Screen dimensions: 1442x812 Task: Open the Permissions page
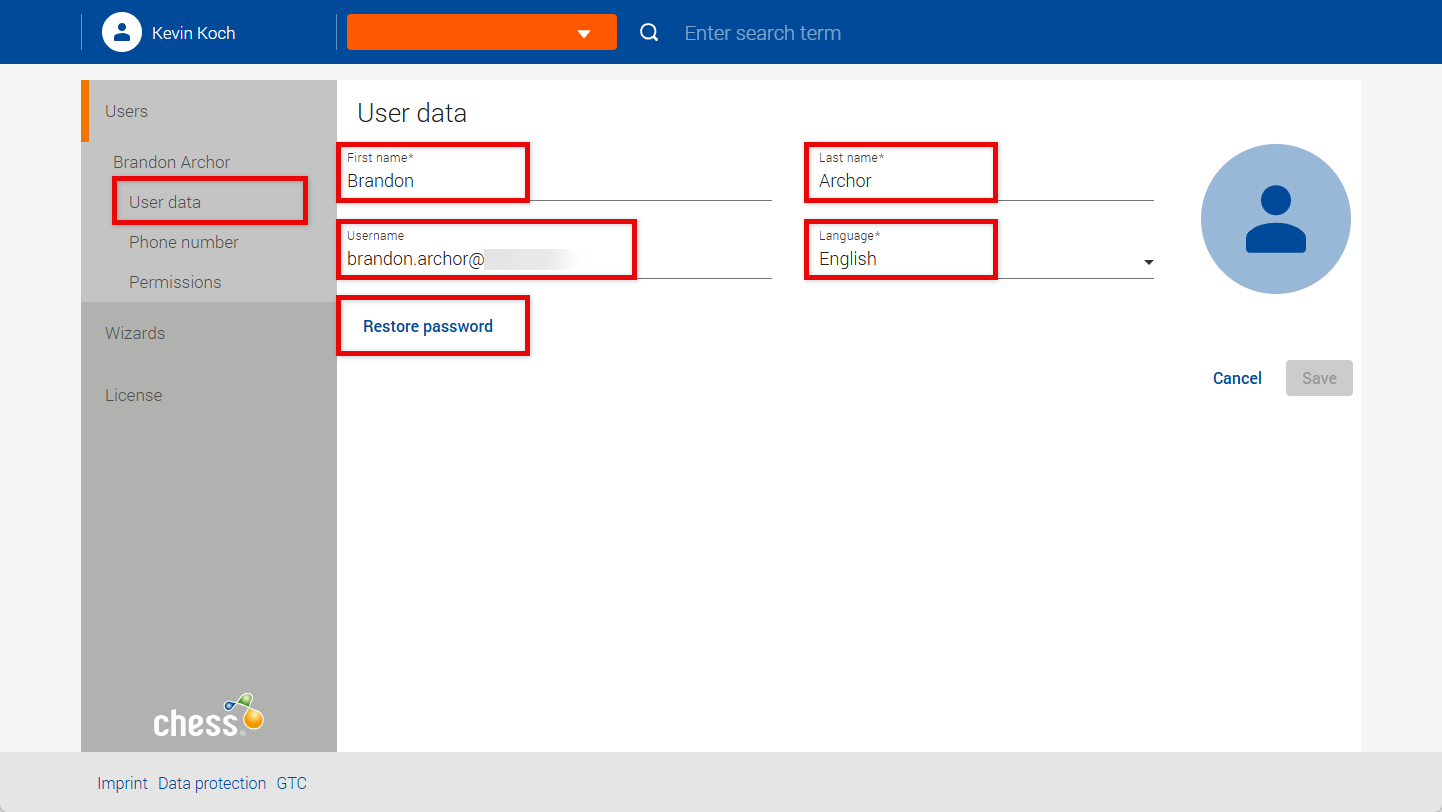pos(175,282)
